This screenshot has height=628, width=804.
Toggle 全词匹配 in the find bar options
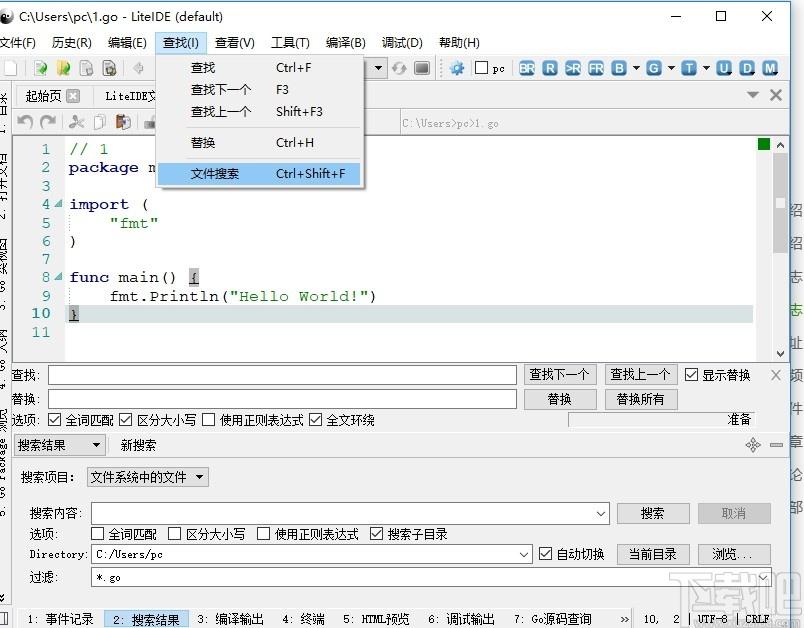click(x=54, y=420)
